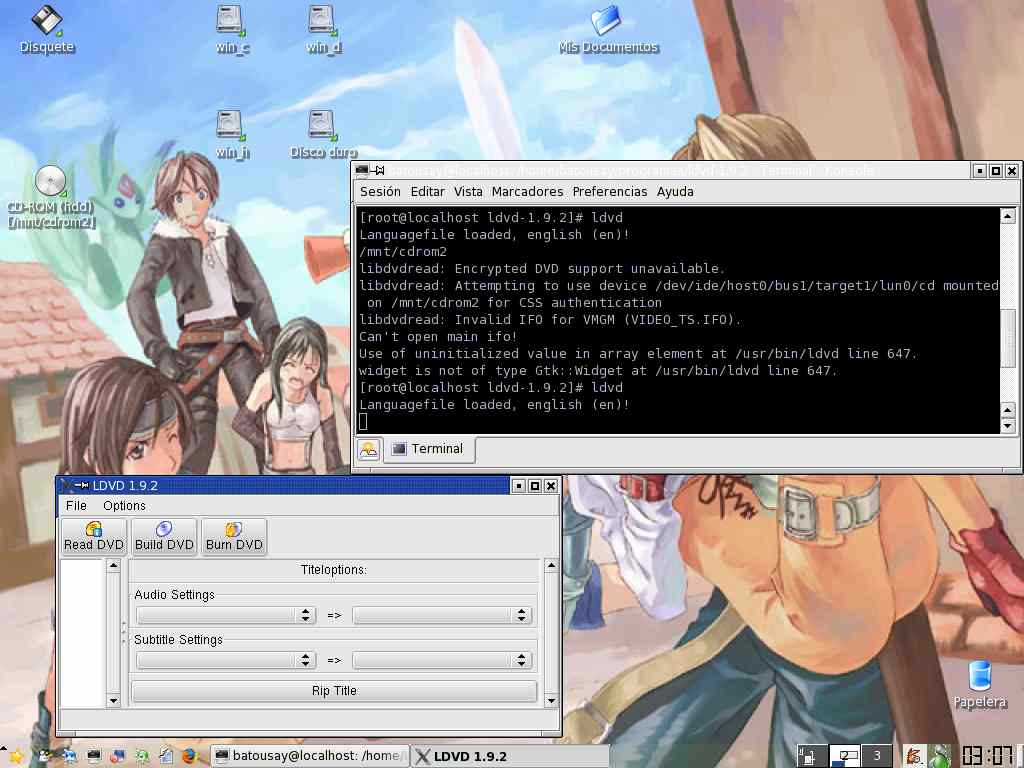
Task: Click the 'Can't open main ifo!' terminal line
Action: click(438, 336)
